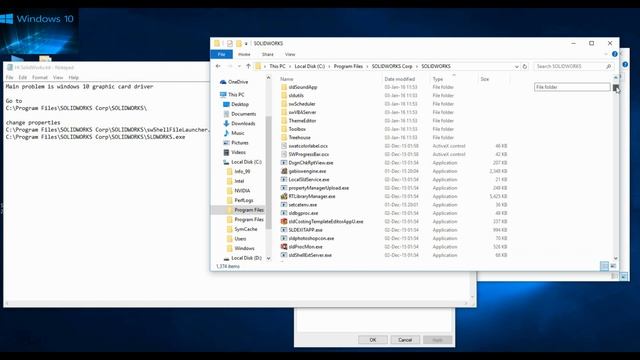This screenshot has width=640, height=360.
Task: Select the swScheduler folder
Action: (302, 104)
